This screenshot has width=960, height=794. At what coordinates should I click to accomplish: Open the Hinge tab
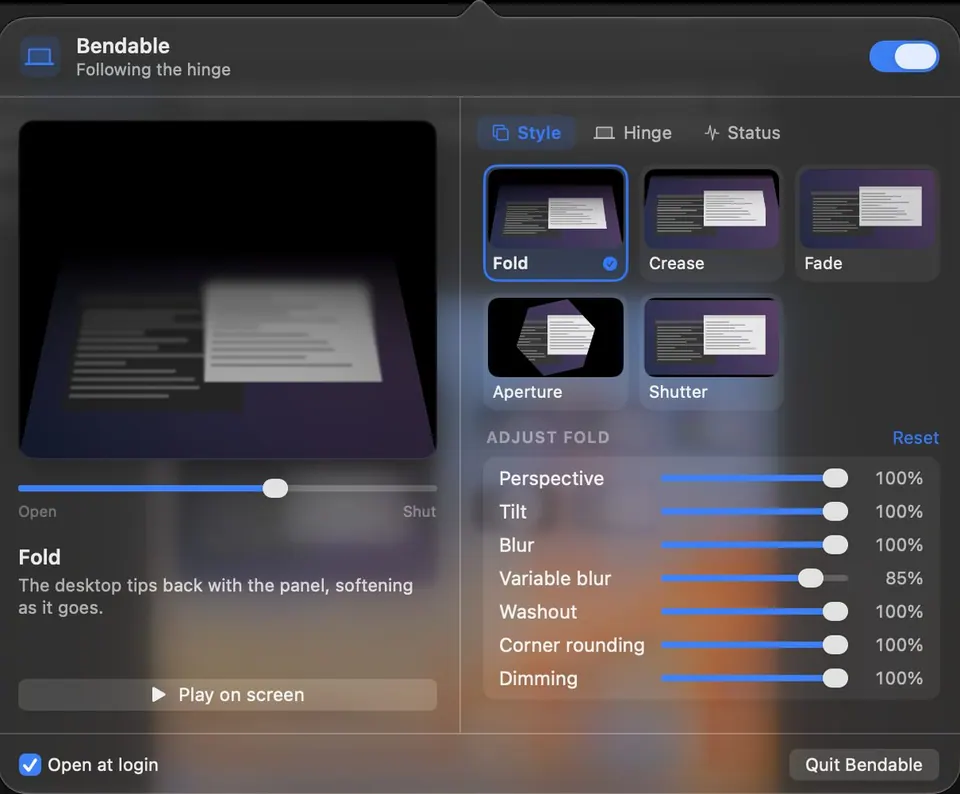coord(632,133)
